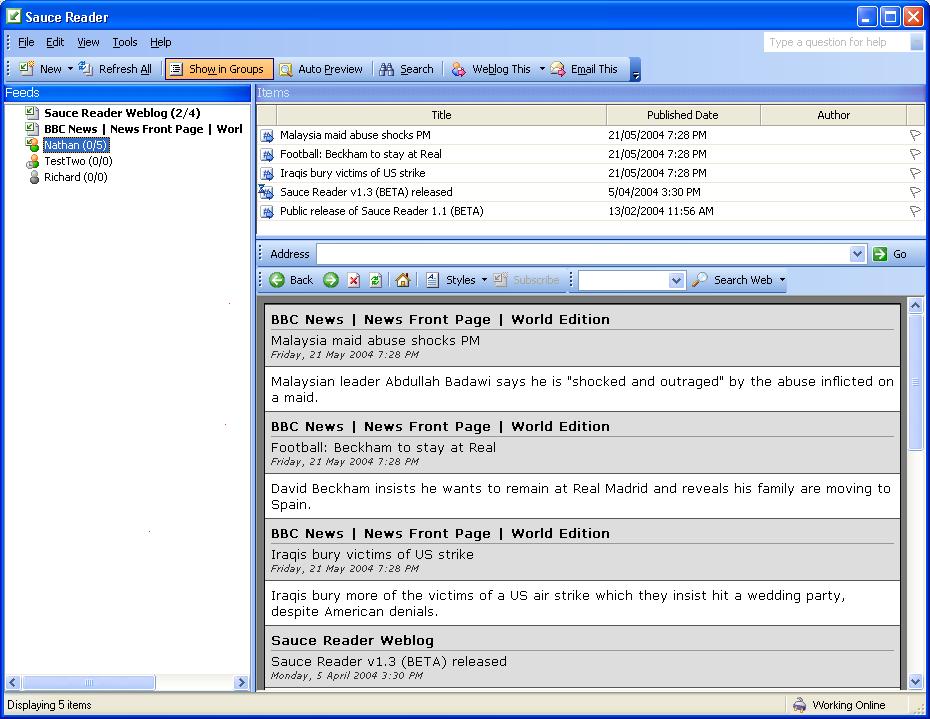Open the Edit menu
930x719 pixels.
click(x=55, y=42)
